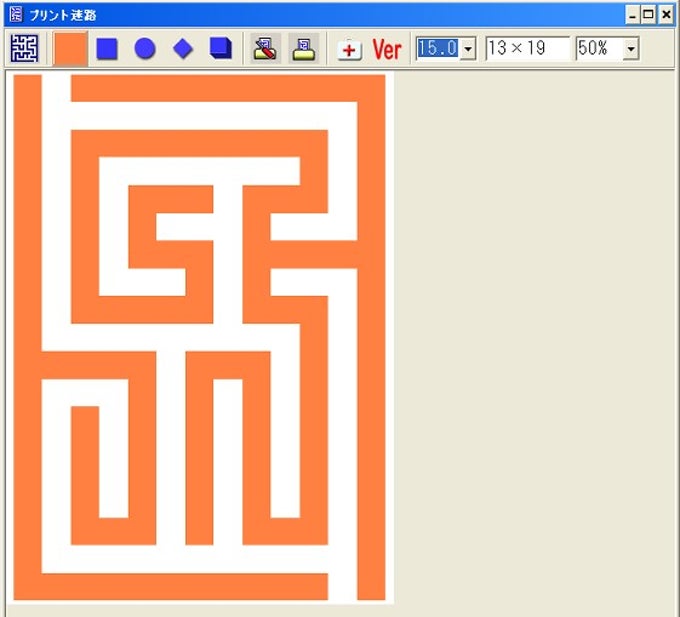Click the プリント迷路 window title text
680x617 pixels.
coord(63,15)
